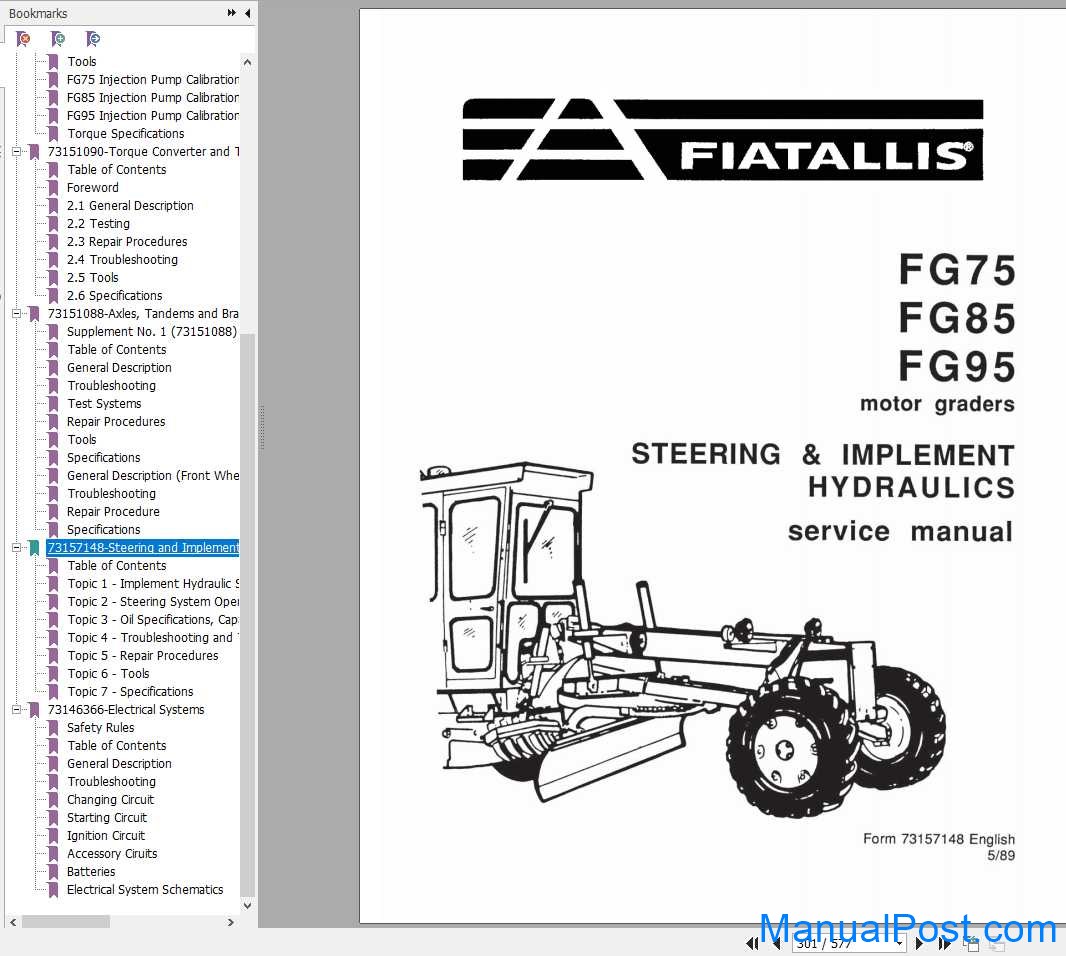The width and height of the screenshot is (1066, 956).
Task: Click the bookmark icon beside Test Systems
Action: (x=53, y=404)
